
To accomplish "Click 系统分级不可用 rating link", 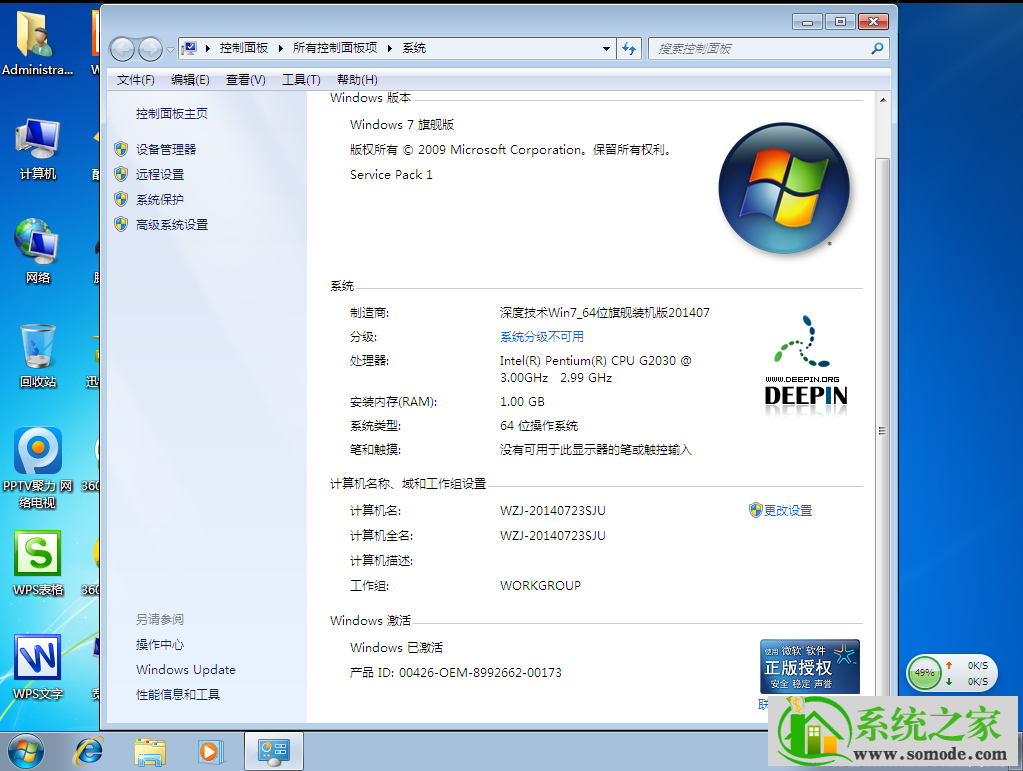I will pyautogui.click(x=542, y=337).
